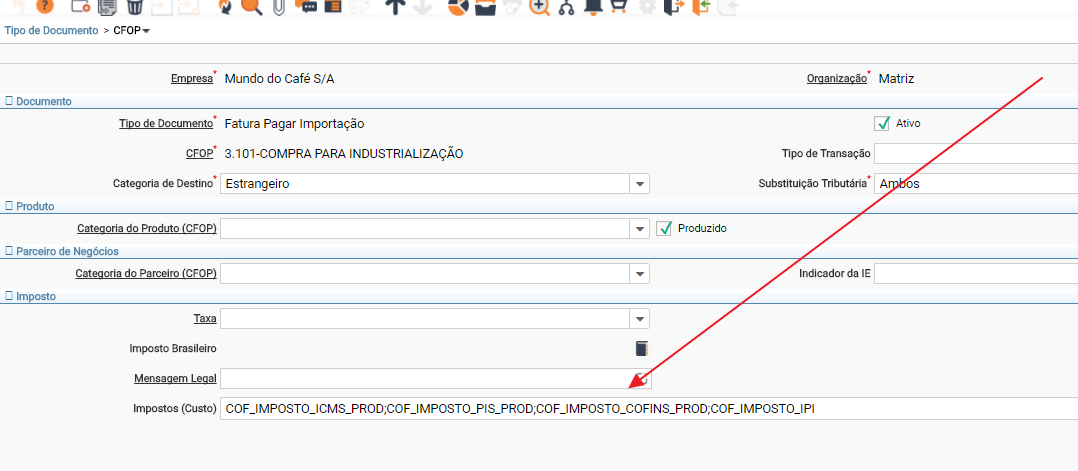Click the Categoria do Parceiro (CFOP) label
Viewport: 1078px width, 471px height.
(x=146, y=274)
